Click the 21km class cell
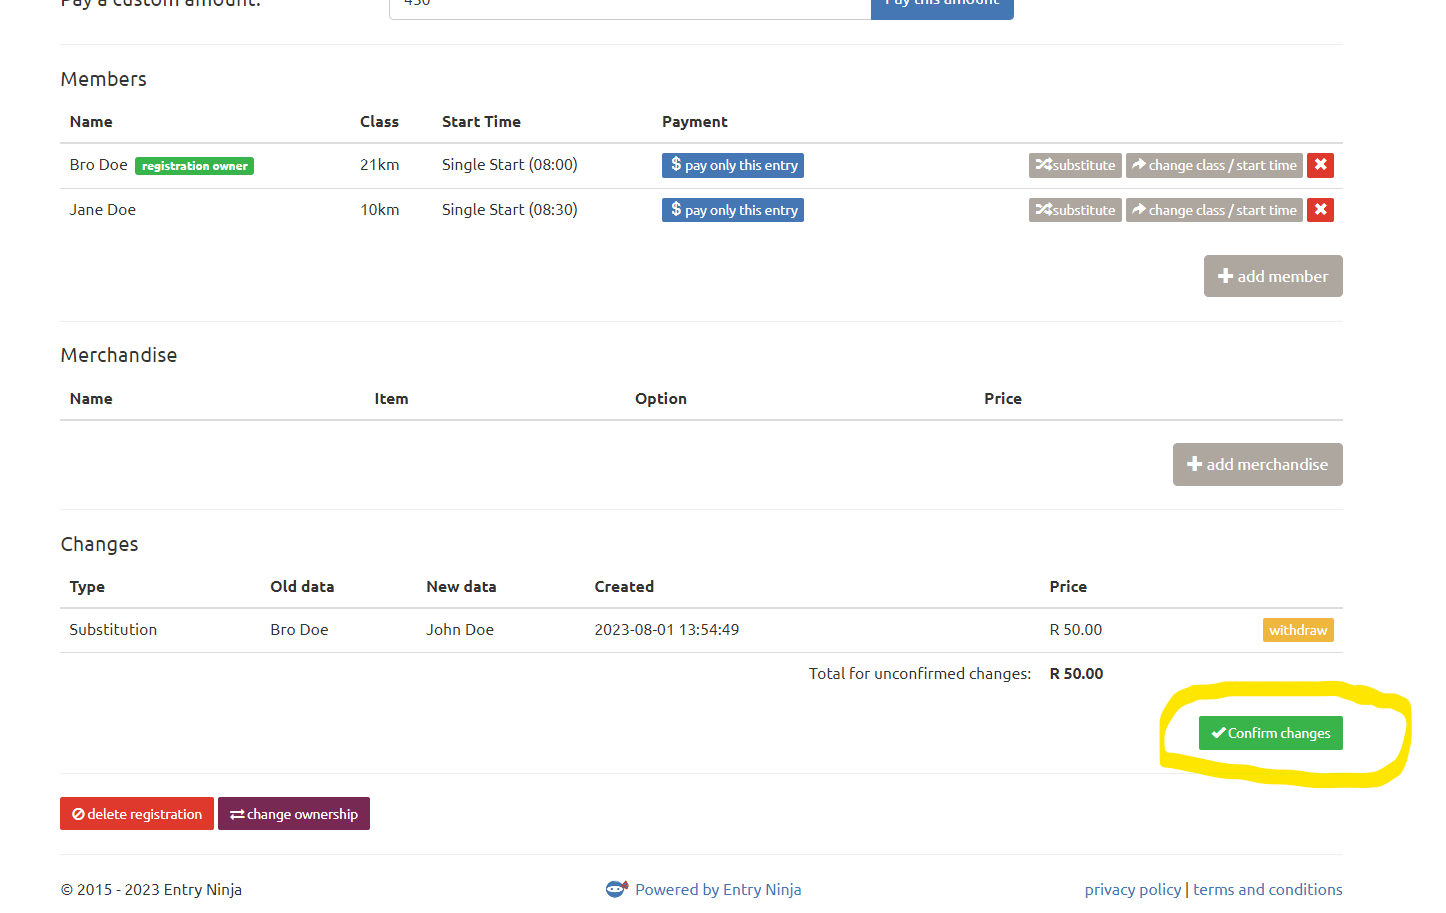 (x=380, y=165)
